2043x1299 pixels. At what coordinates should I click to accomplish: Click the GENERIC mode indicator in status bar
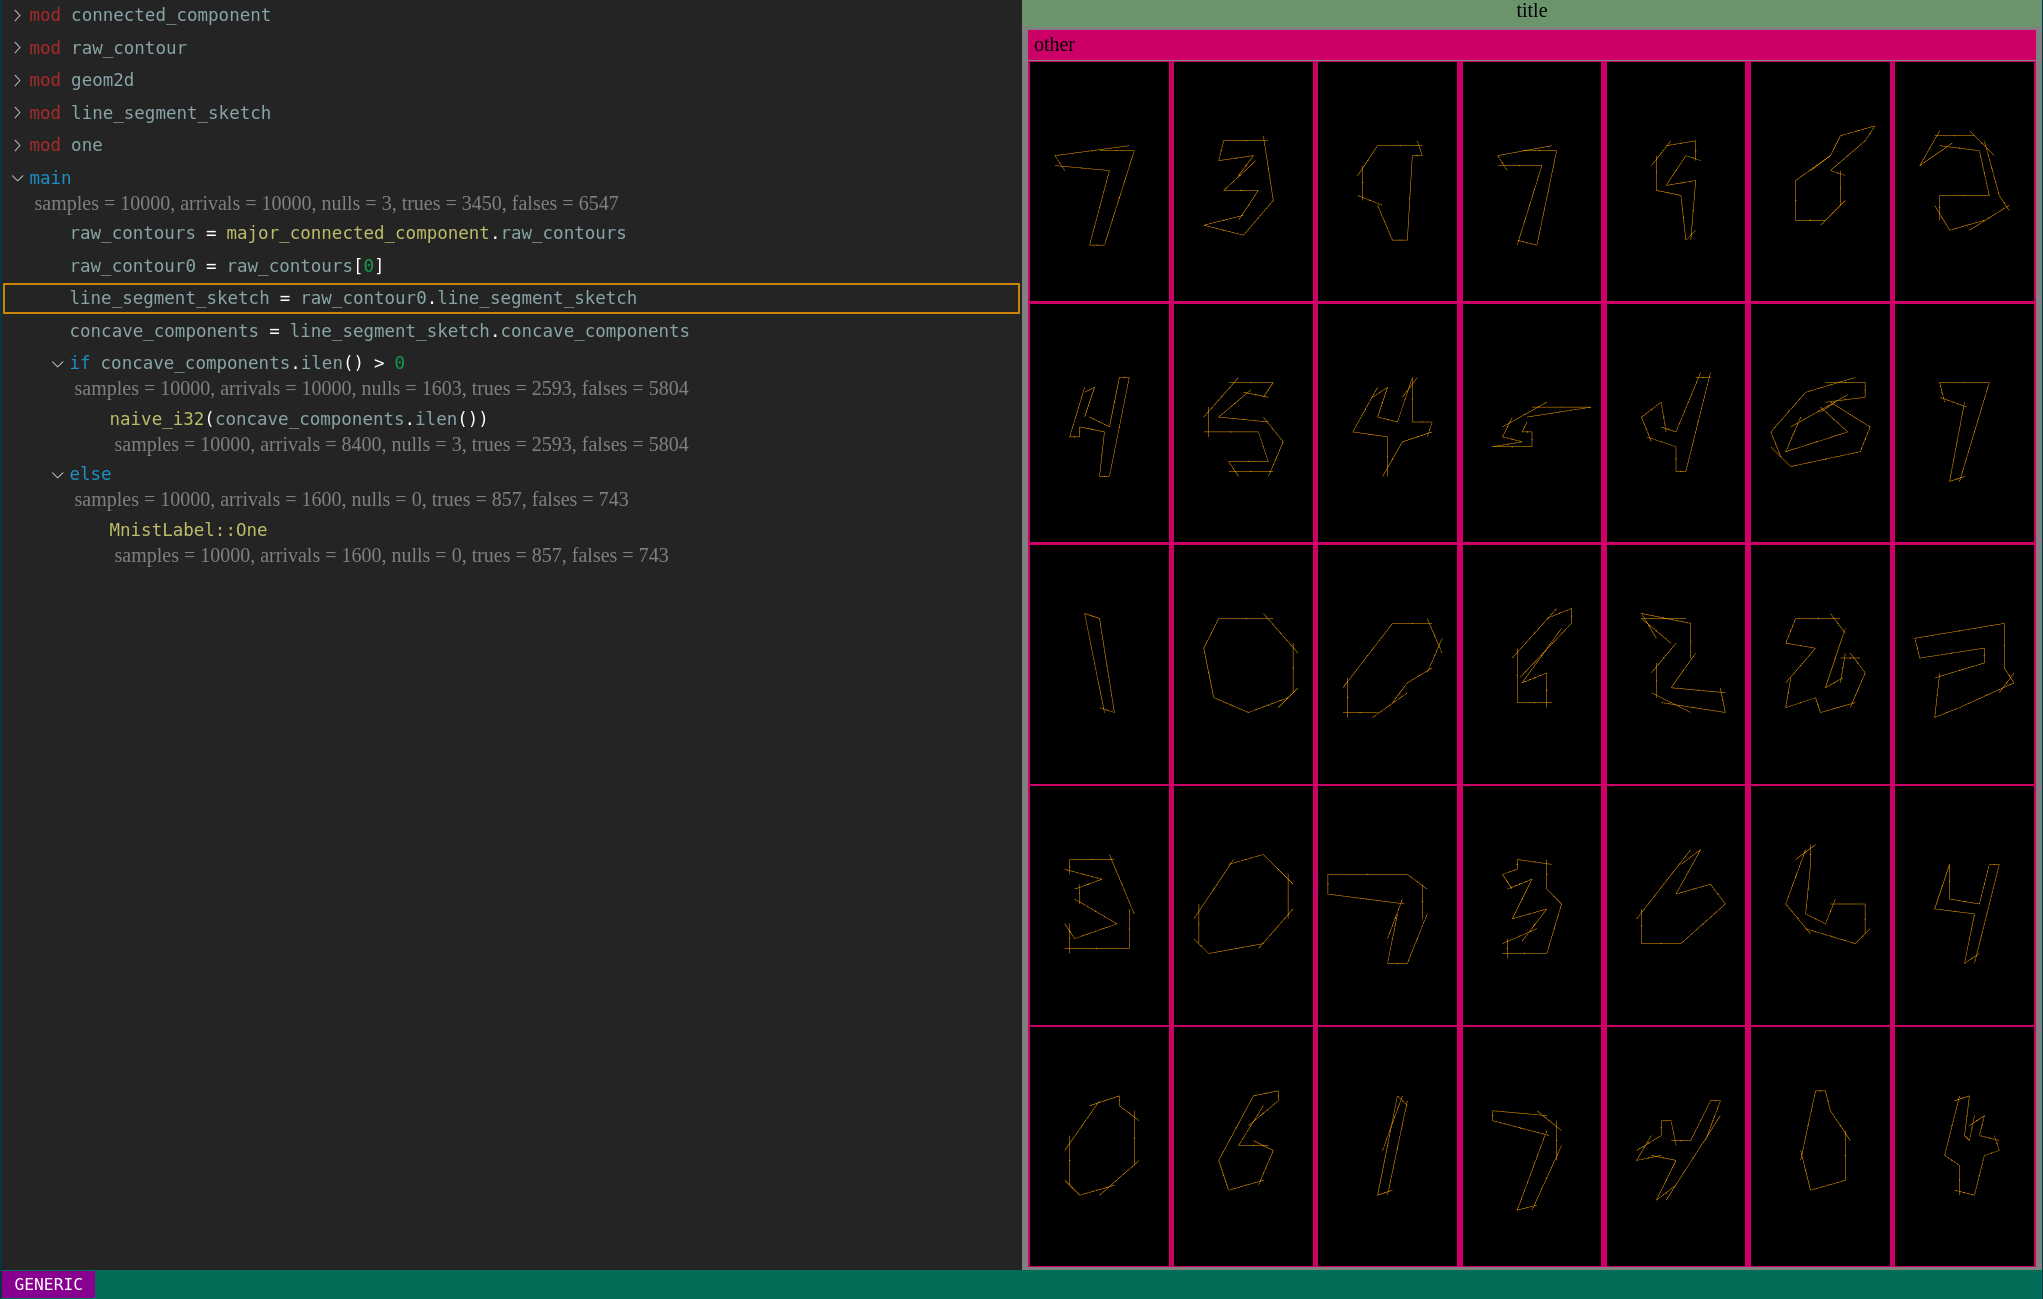click(x=48, y=1284)
